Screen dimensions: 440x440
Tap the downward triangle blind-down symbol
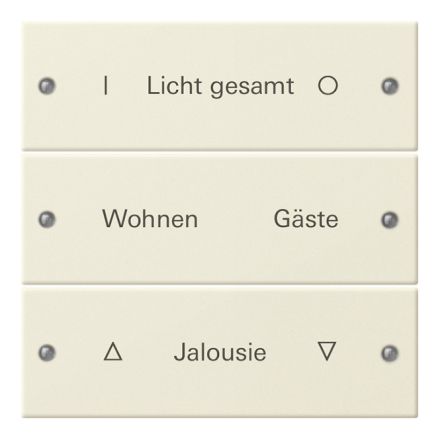pyautogui.click(x=327, y=351)
